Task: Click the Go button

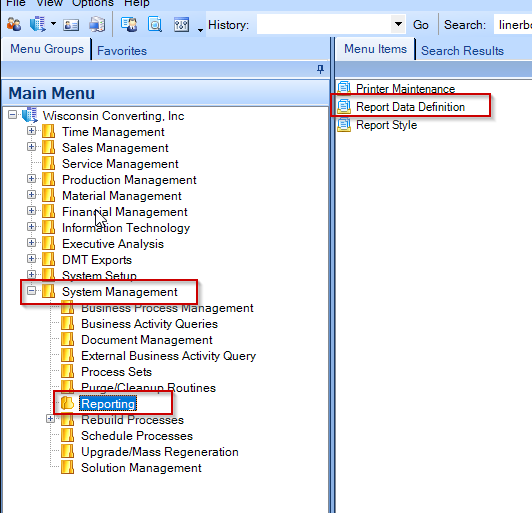Action: (421, 25)
